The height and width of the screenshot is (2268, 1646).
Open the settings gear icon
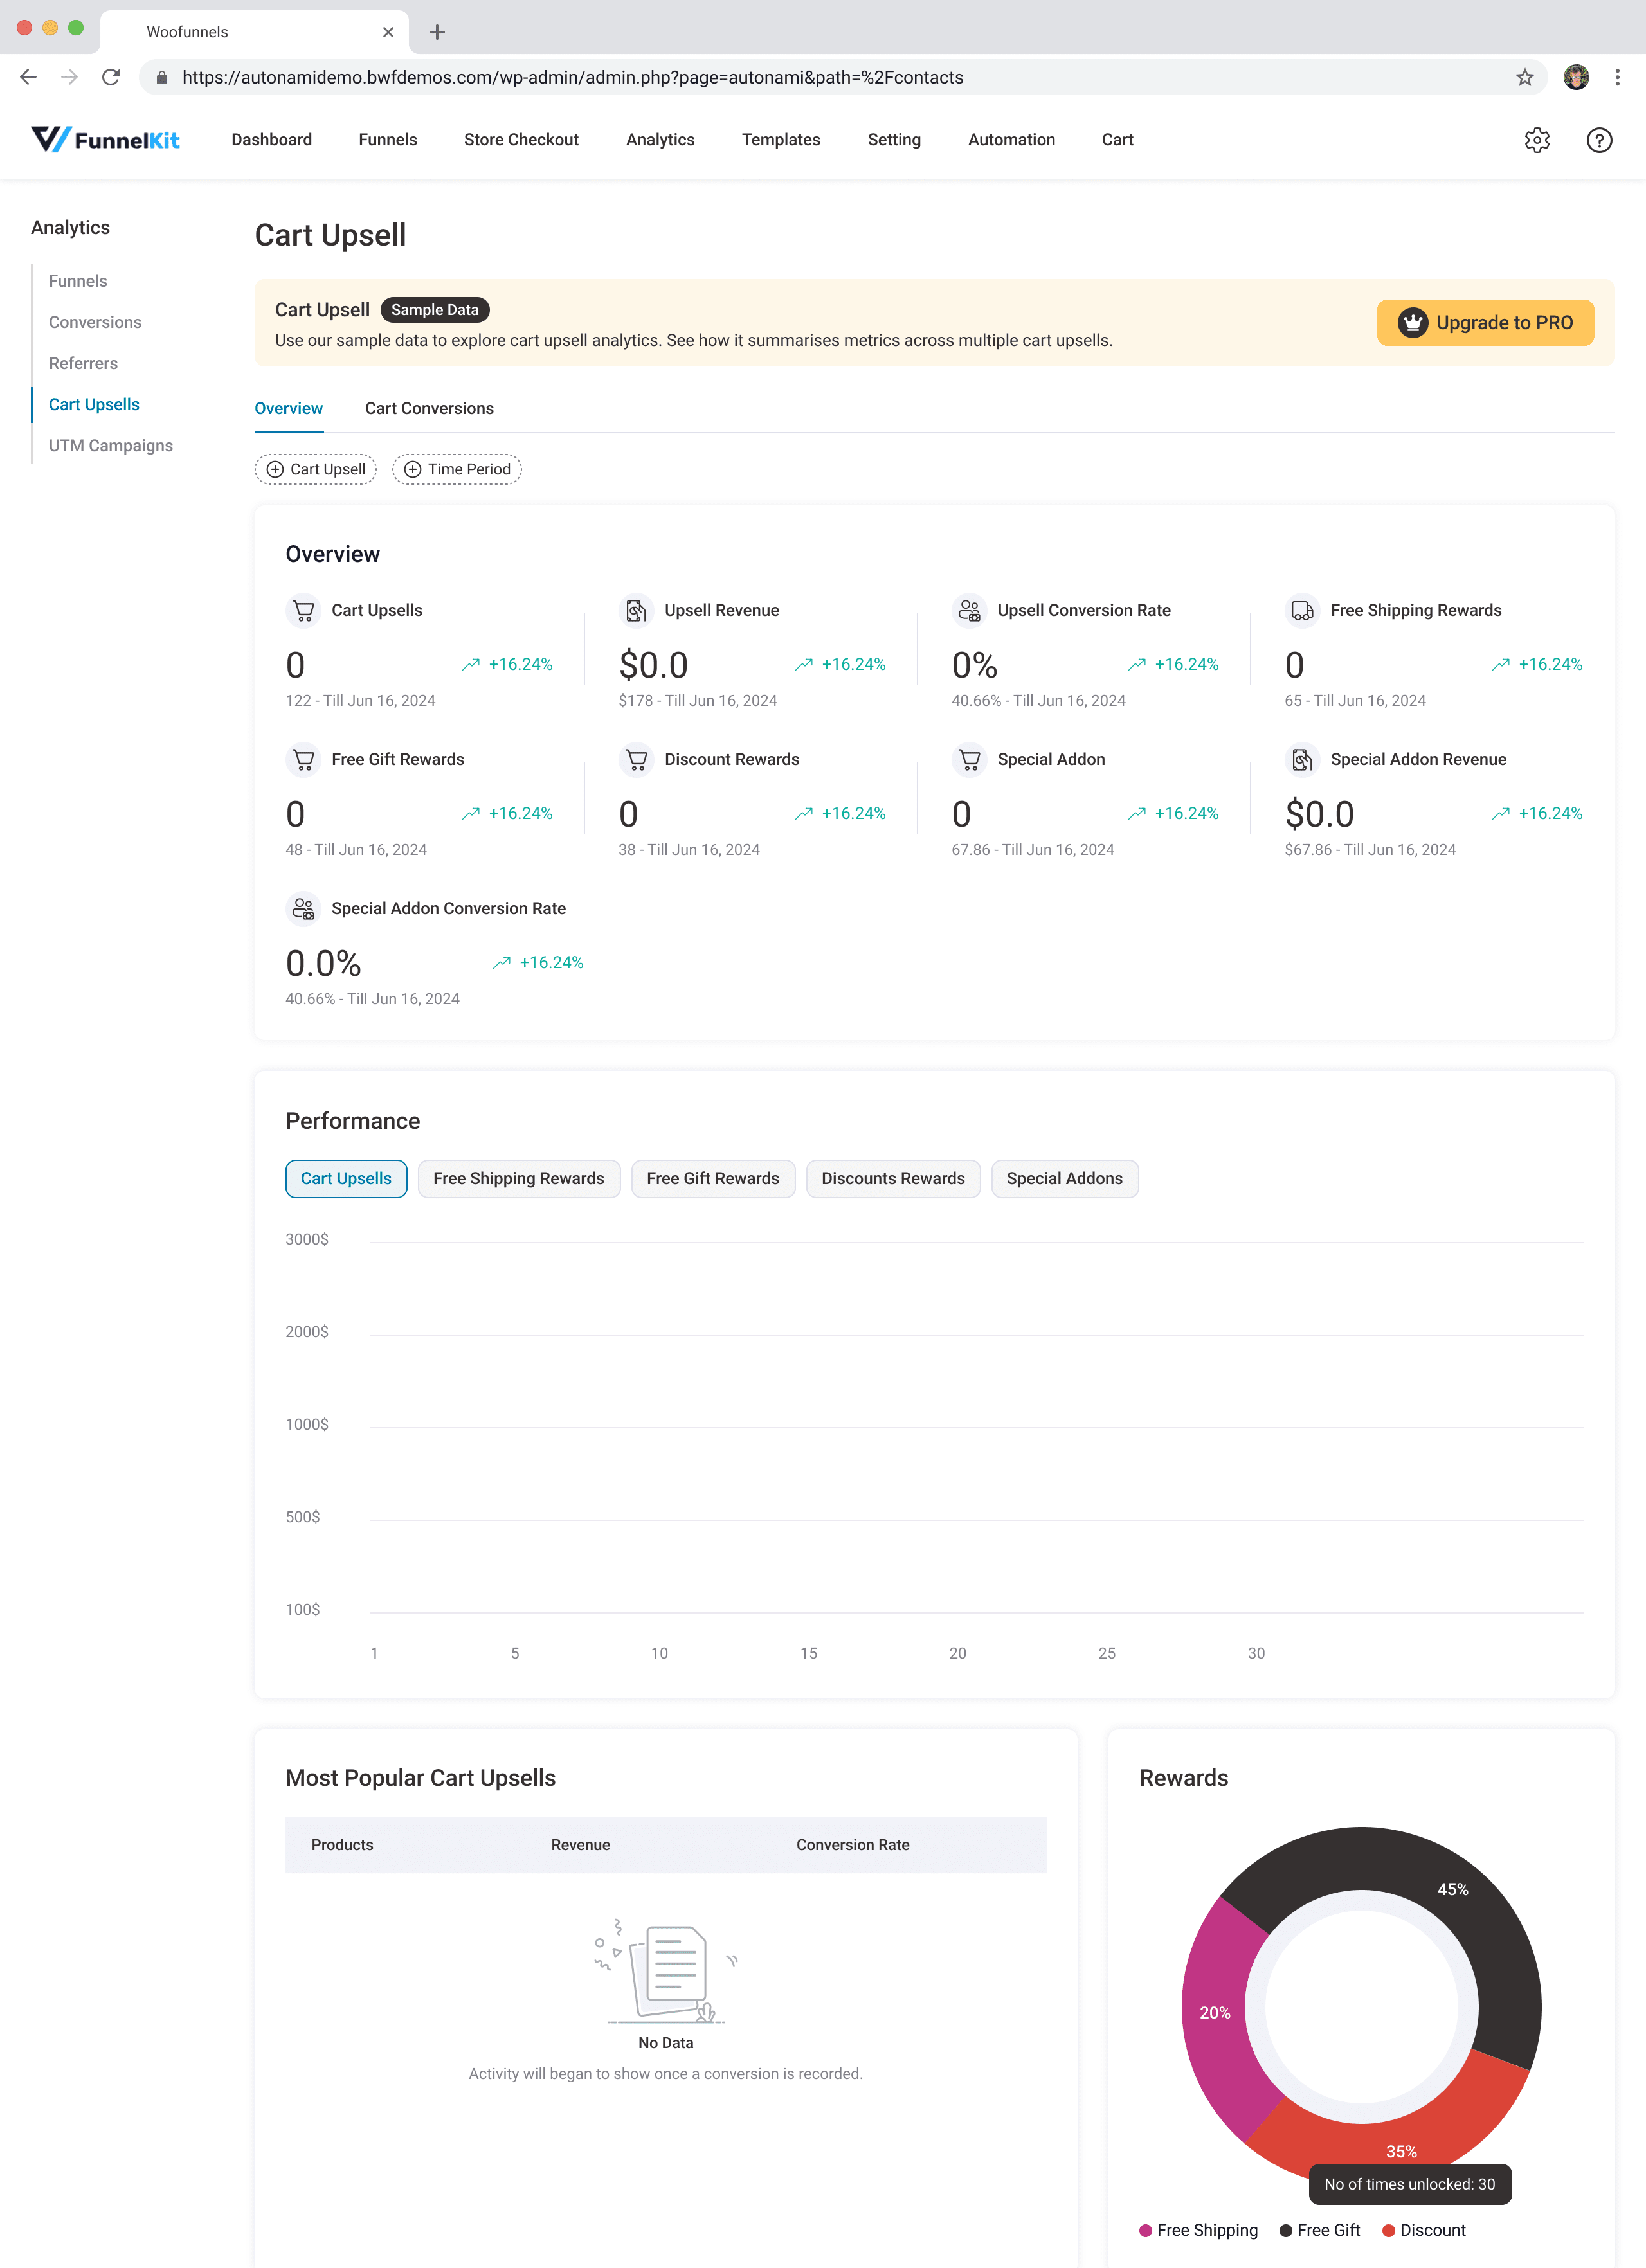(1537, 140)
